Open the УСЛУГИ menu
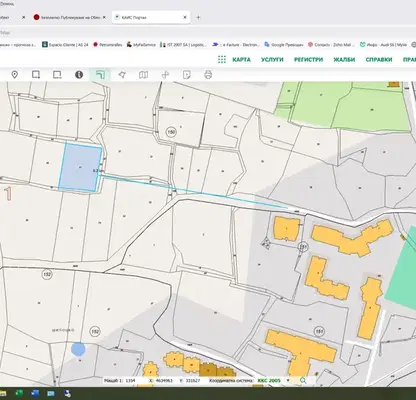The image size is (416, 400). (x=272, y=60)
